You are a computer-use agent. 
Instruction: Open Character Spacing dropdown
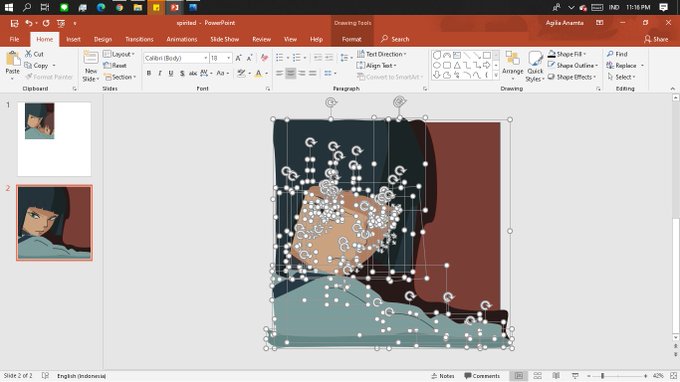(206, 73)
